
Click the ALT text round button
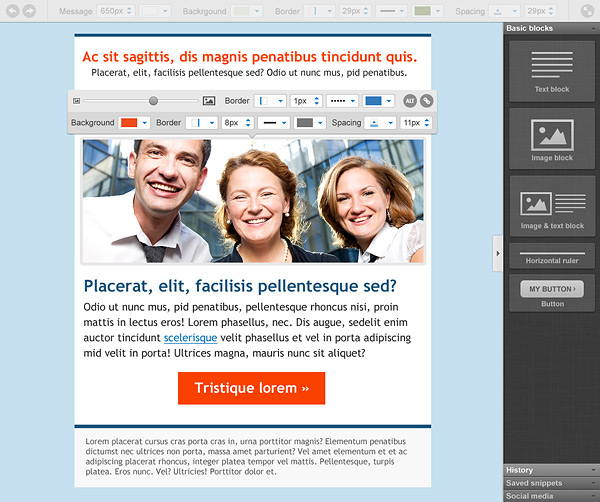point(410,101)
